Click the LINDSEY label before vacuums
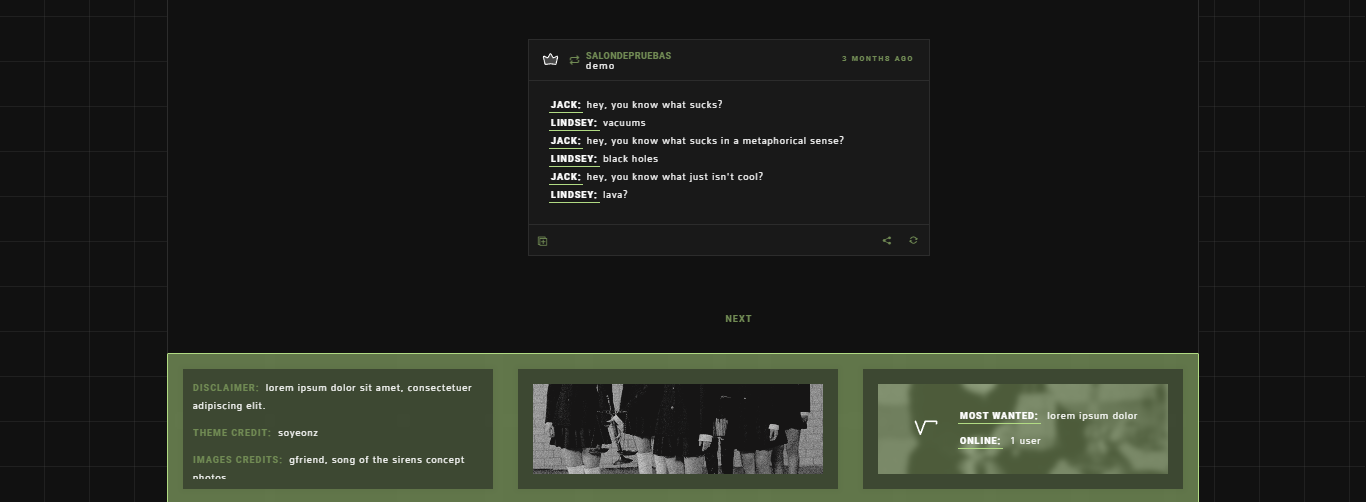The height and width of the screenshot is (502, 1366). [574, 123]
